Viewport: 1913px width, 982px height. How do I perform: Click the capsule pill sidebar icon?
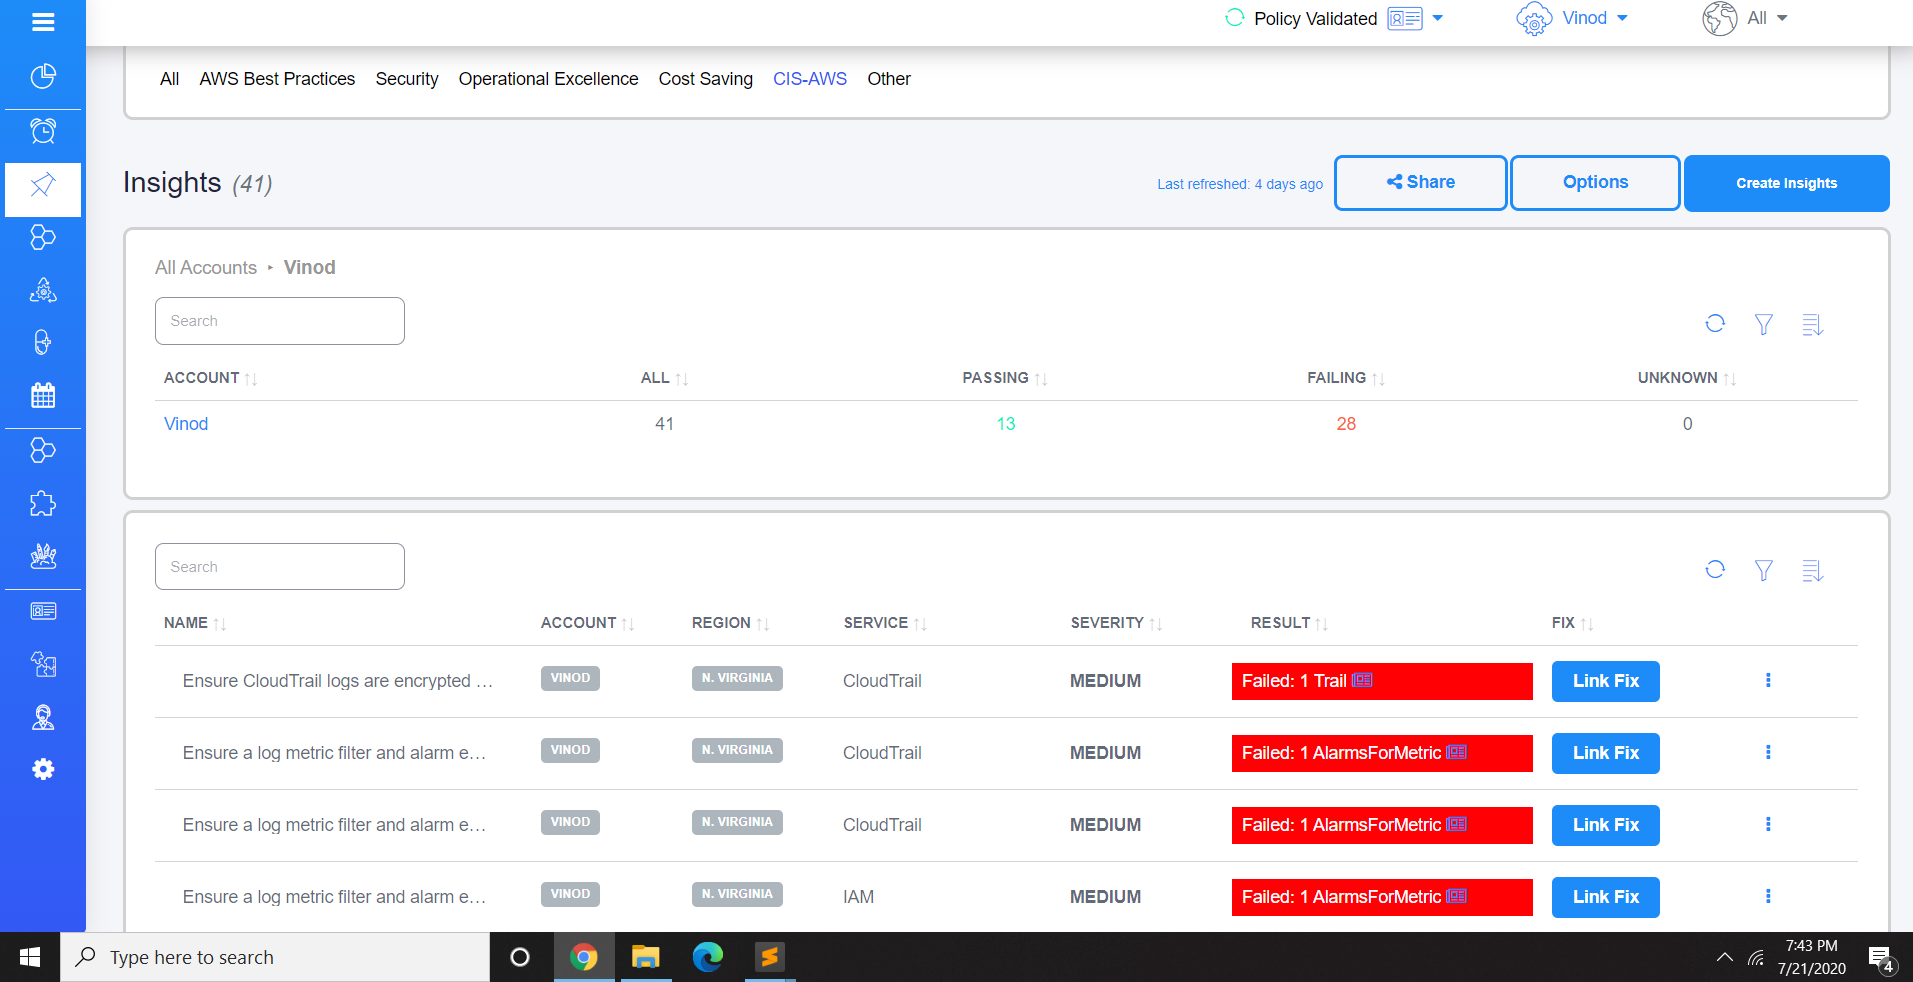[43, 343]
